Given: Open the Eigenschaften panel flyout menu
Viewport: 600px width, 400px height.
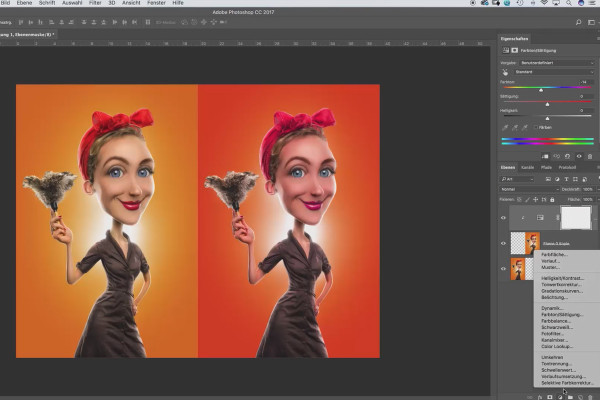Looking at the screenshot, I should (x=598, y=39).
